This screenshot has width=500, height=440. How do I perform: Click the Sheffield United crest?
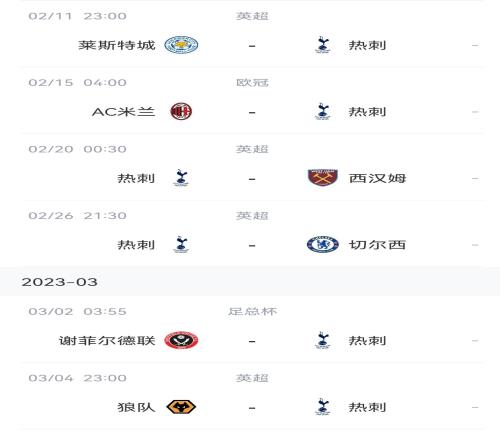[181, 340]
